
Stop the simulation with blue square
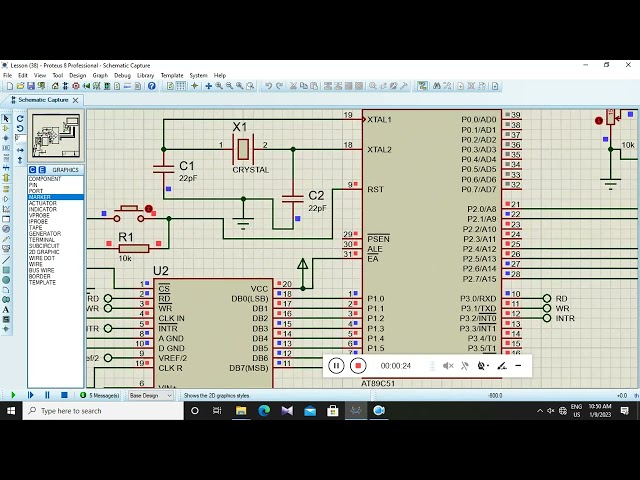(x=64, y=395)
